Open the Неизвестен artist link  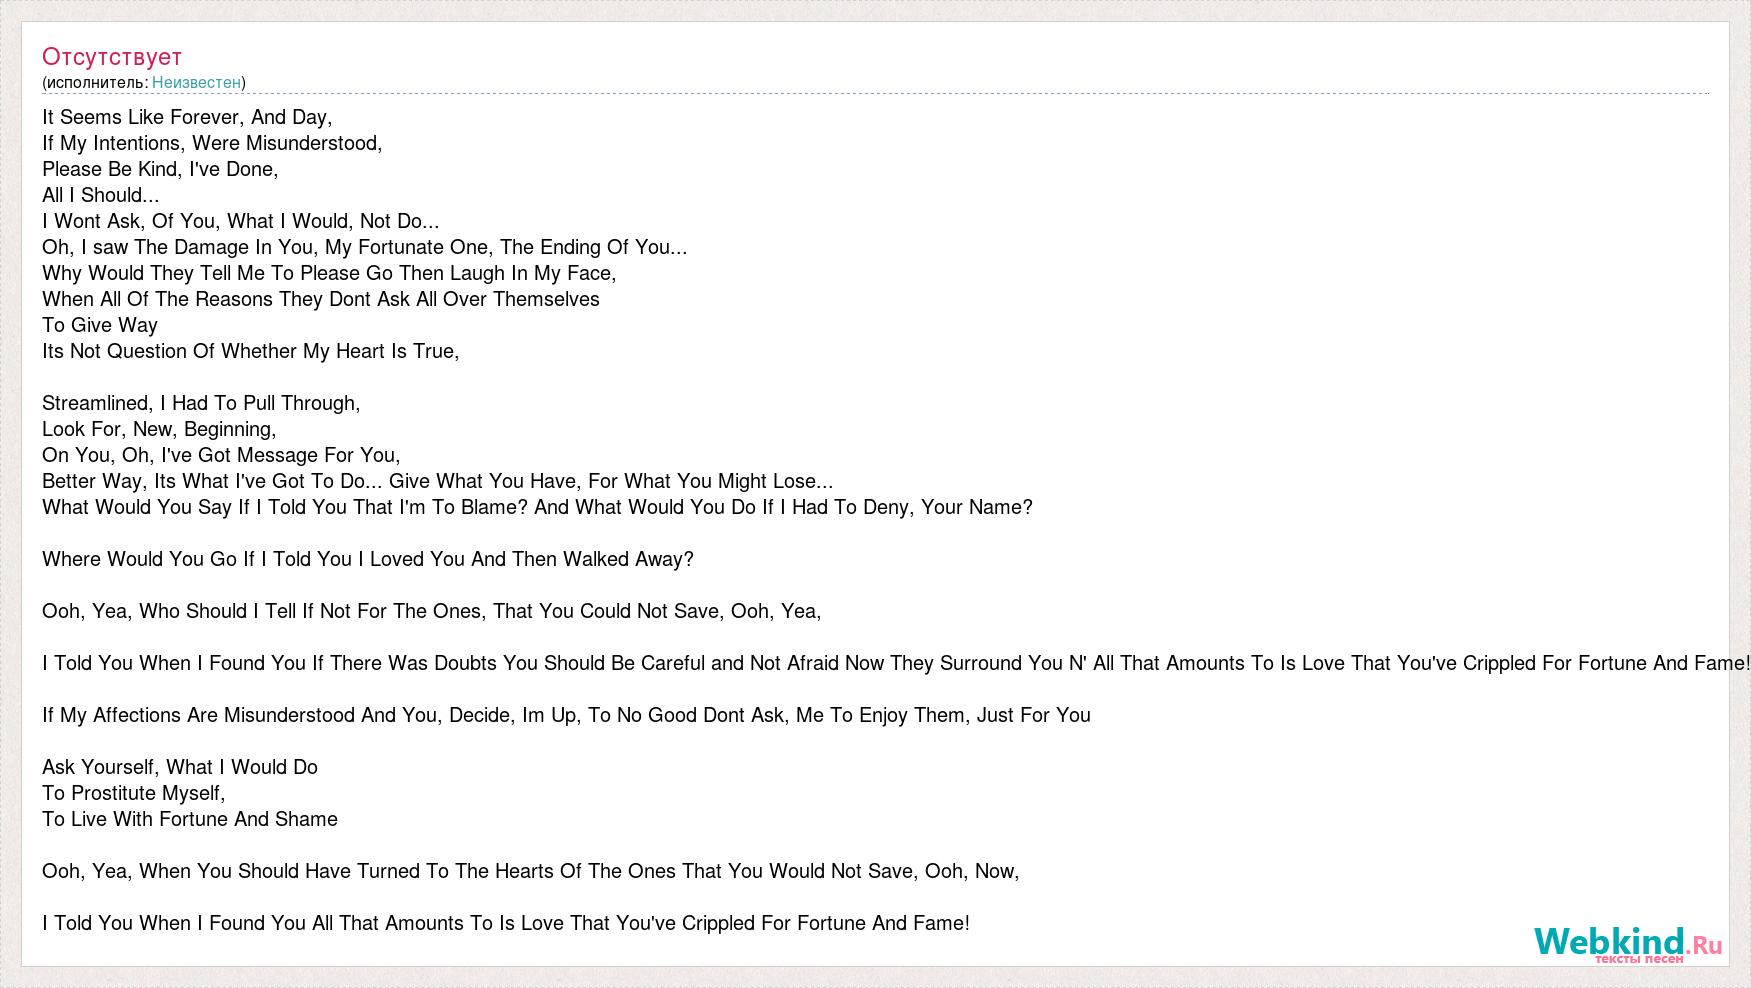point(196,82)
